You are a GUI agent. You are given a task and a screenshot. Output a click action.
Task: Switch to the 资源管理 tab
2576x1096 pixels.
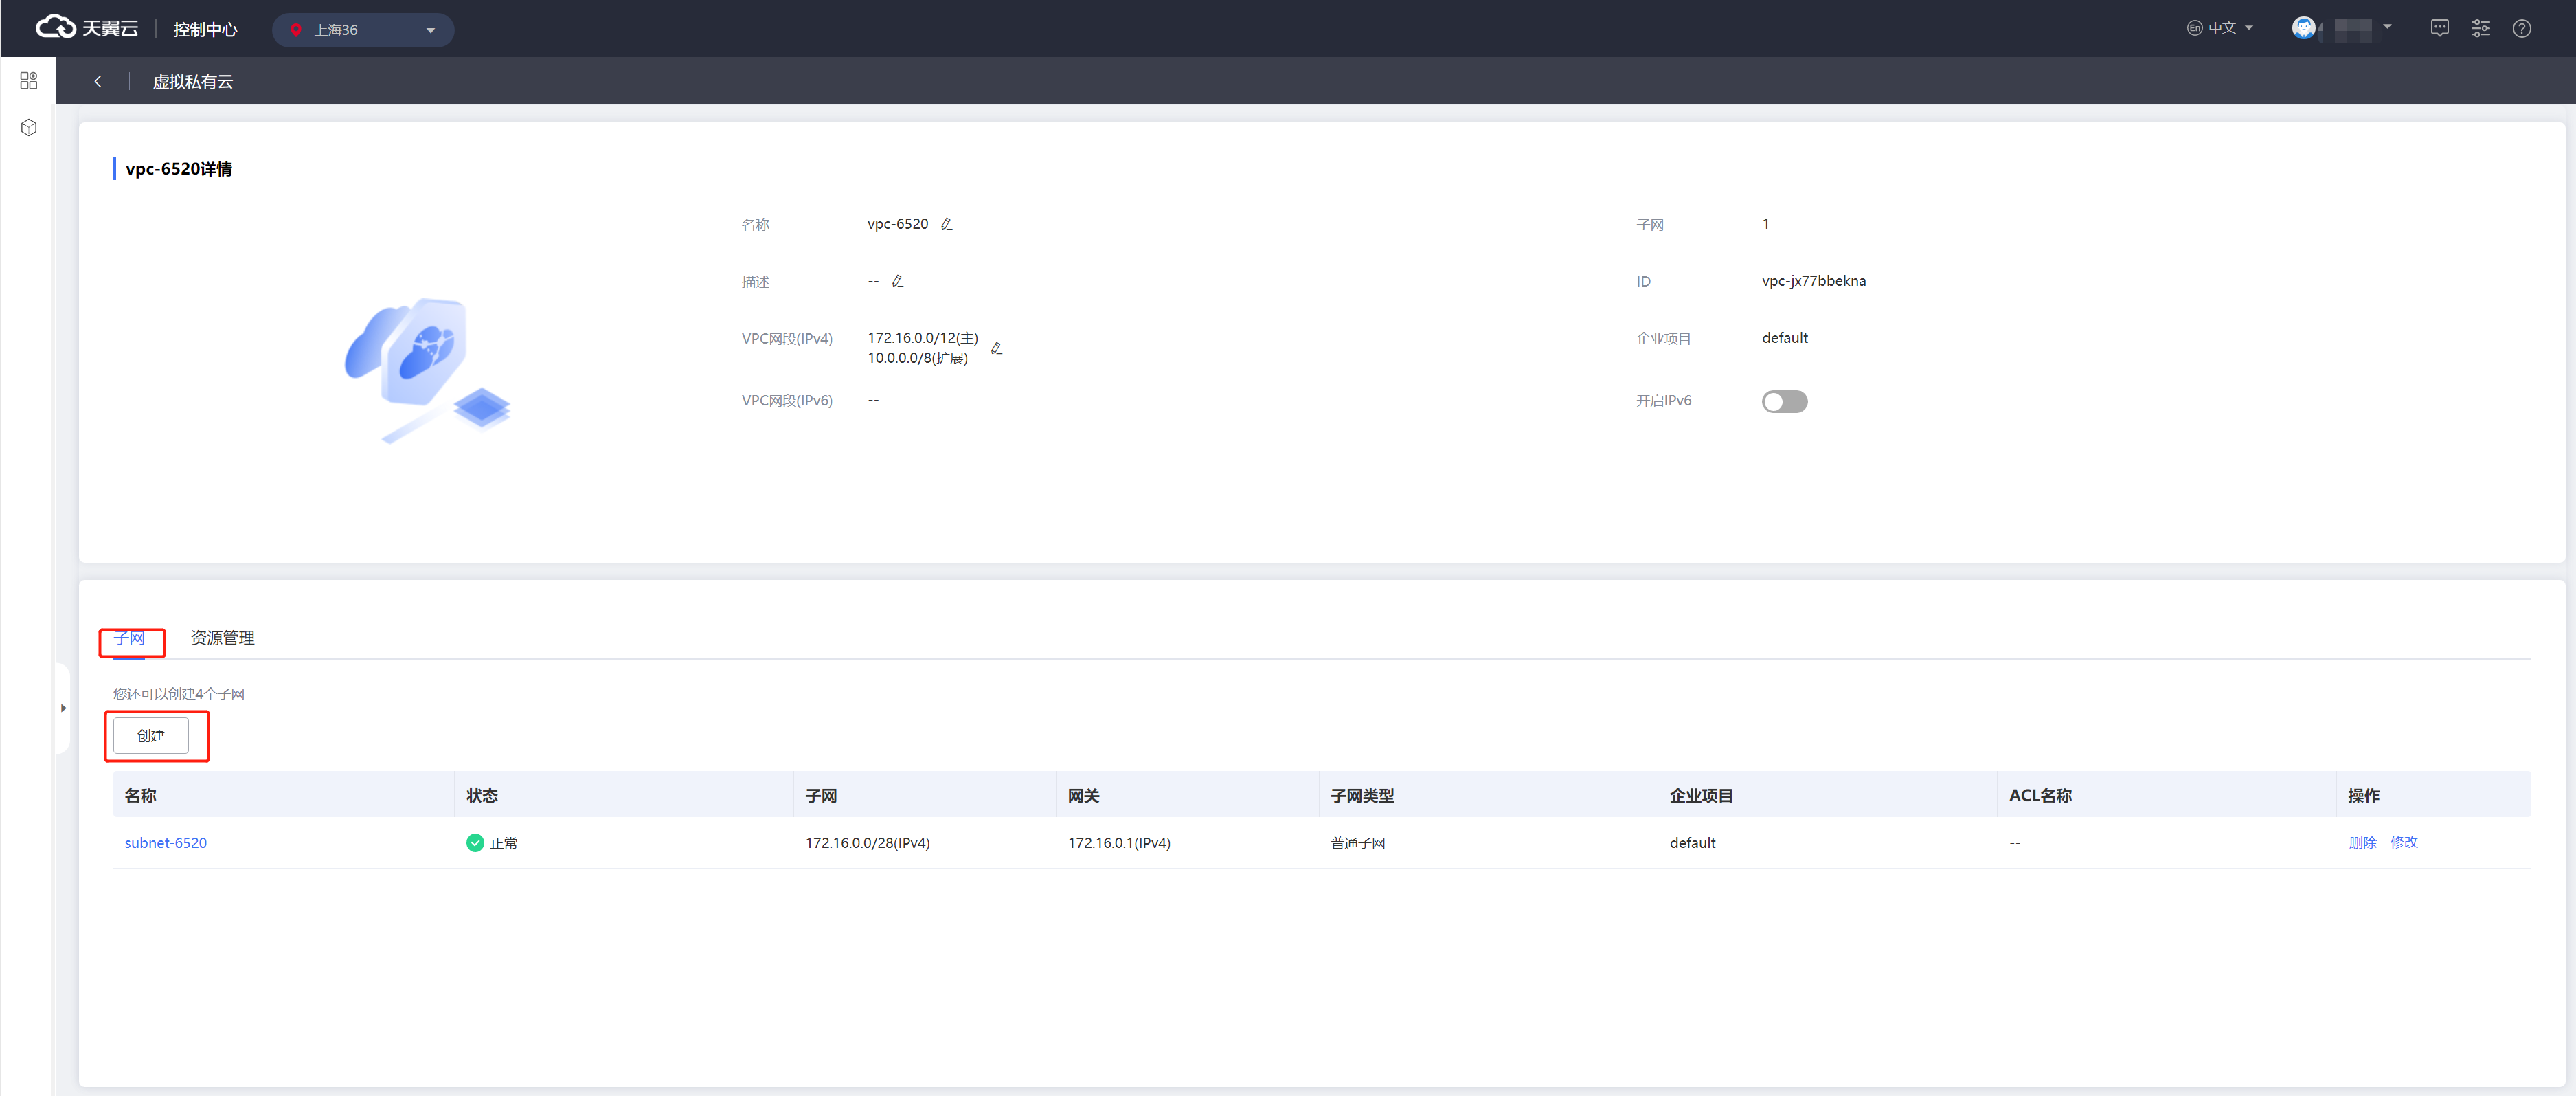tap(222, 638)
